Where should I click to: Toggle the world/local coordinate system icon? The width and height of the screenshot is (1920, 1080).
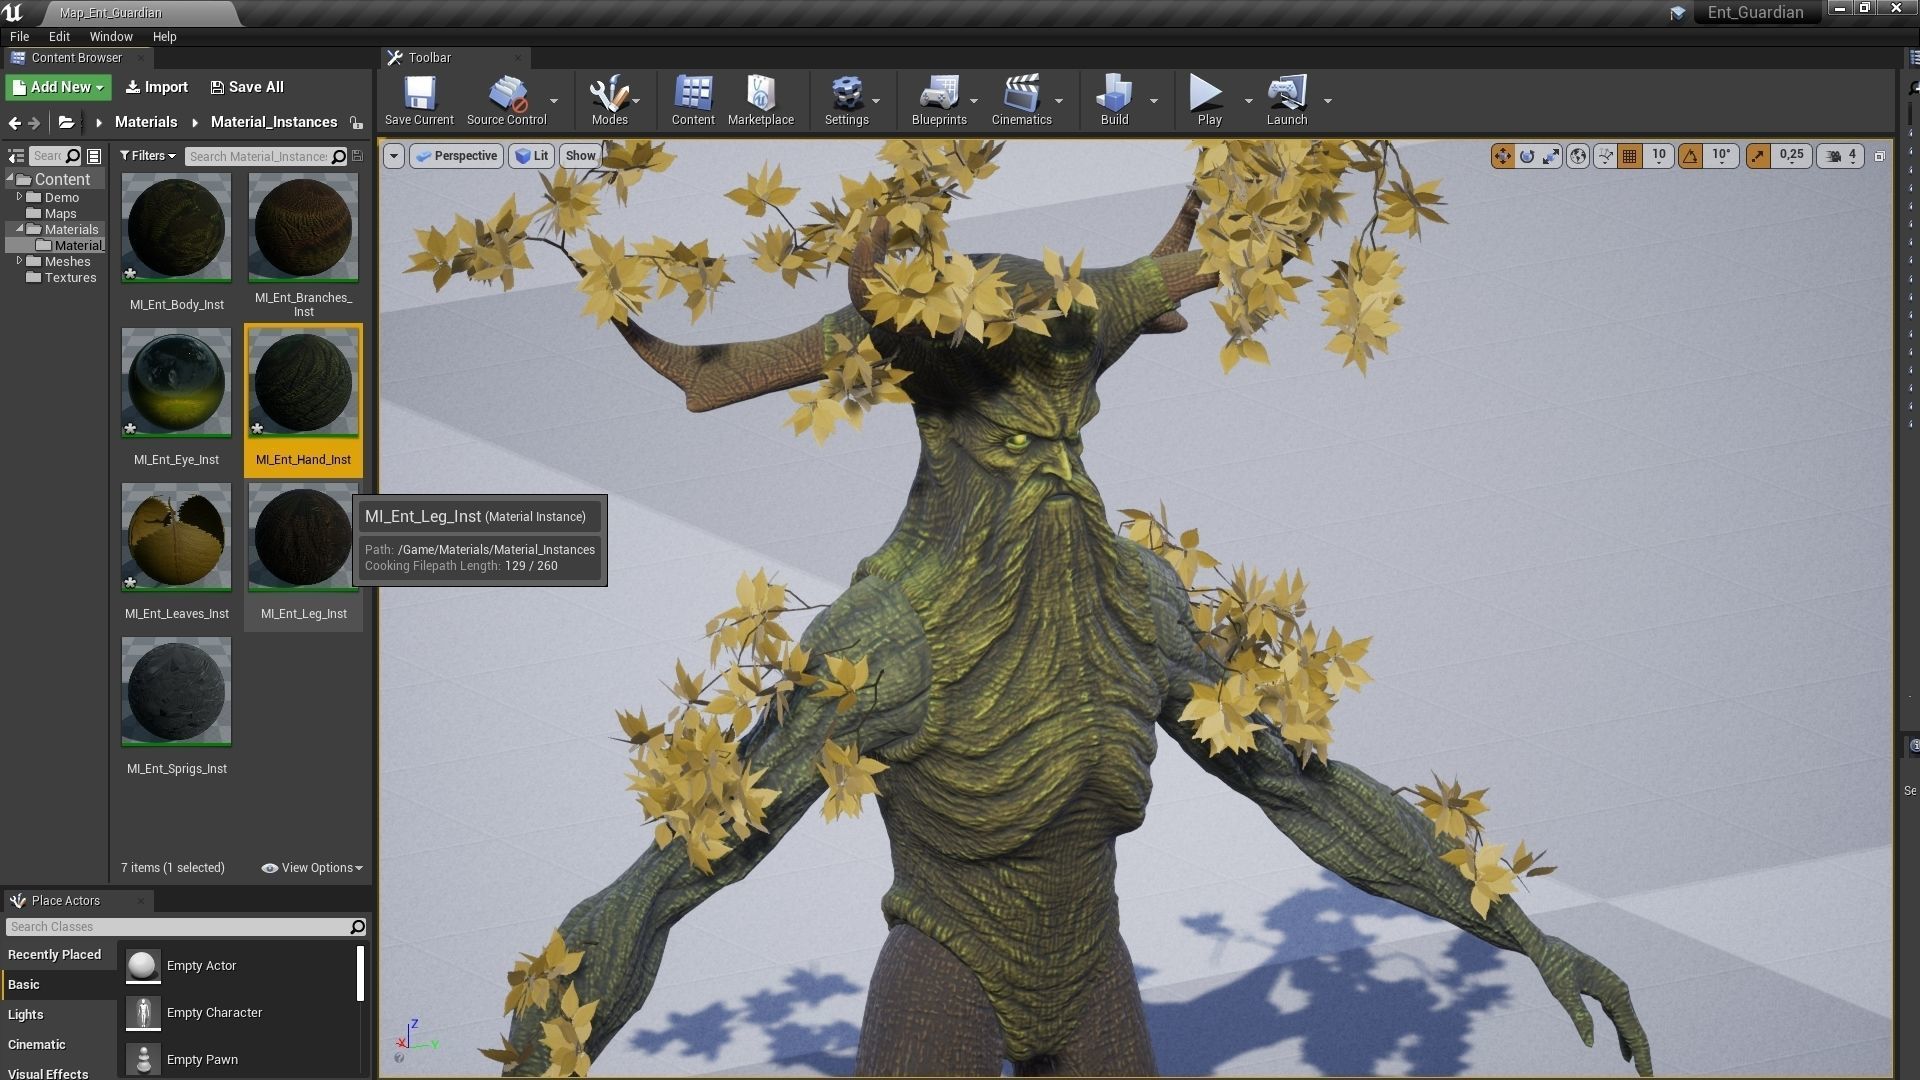tap(1578, 156)
